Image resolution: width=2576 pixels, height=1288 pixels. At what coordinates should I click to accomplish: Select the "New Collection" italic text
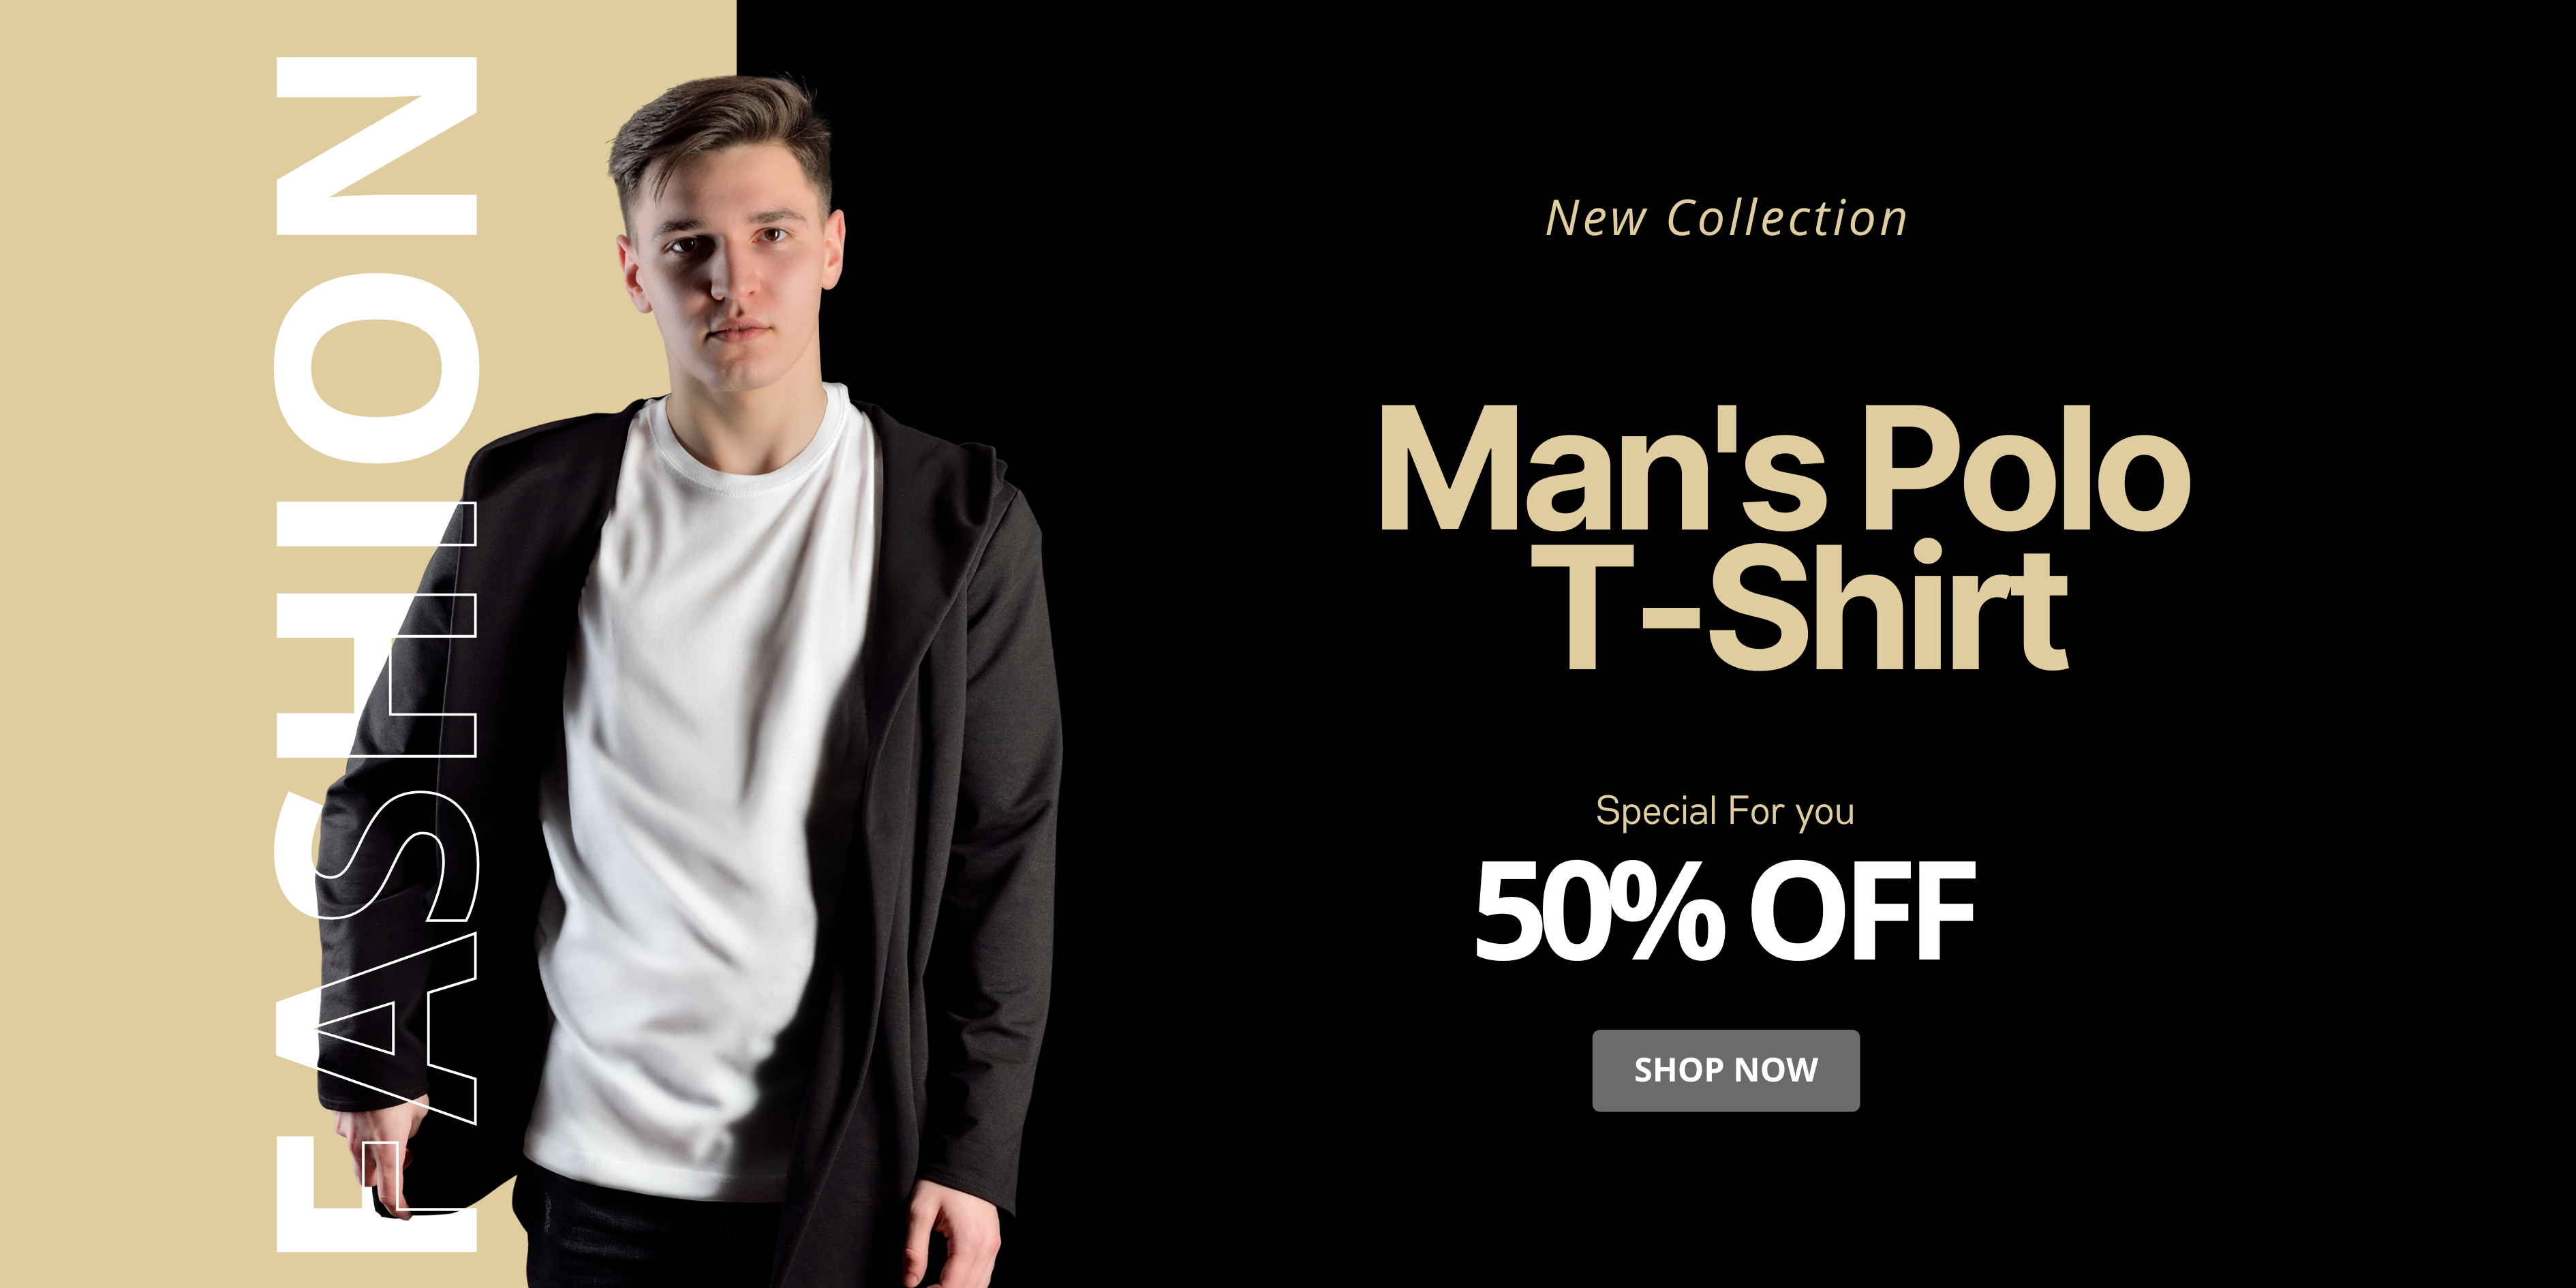tap(1726, 219)
